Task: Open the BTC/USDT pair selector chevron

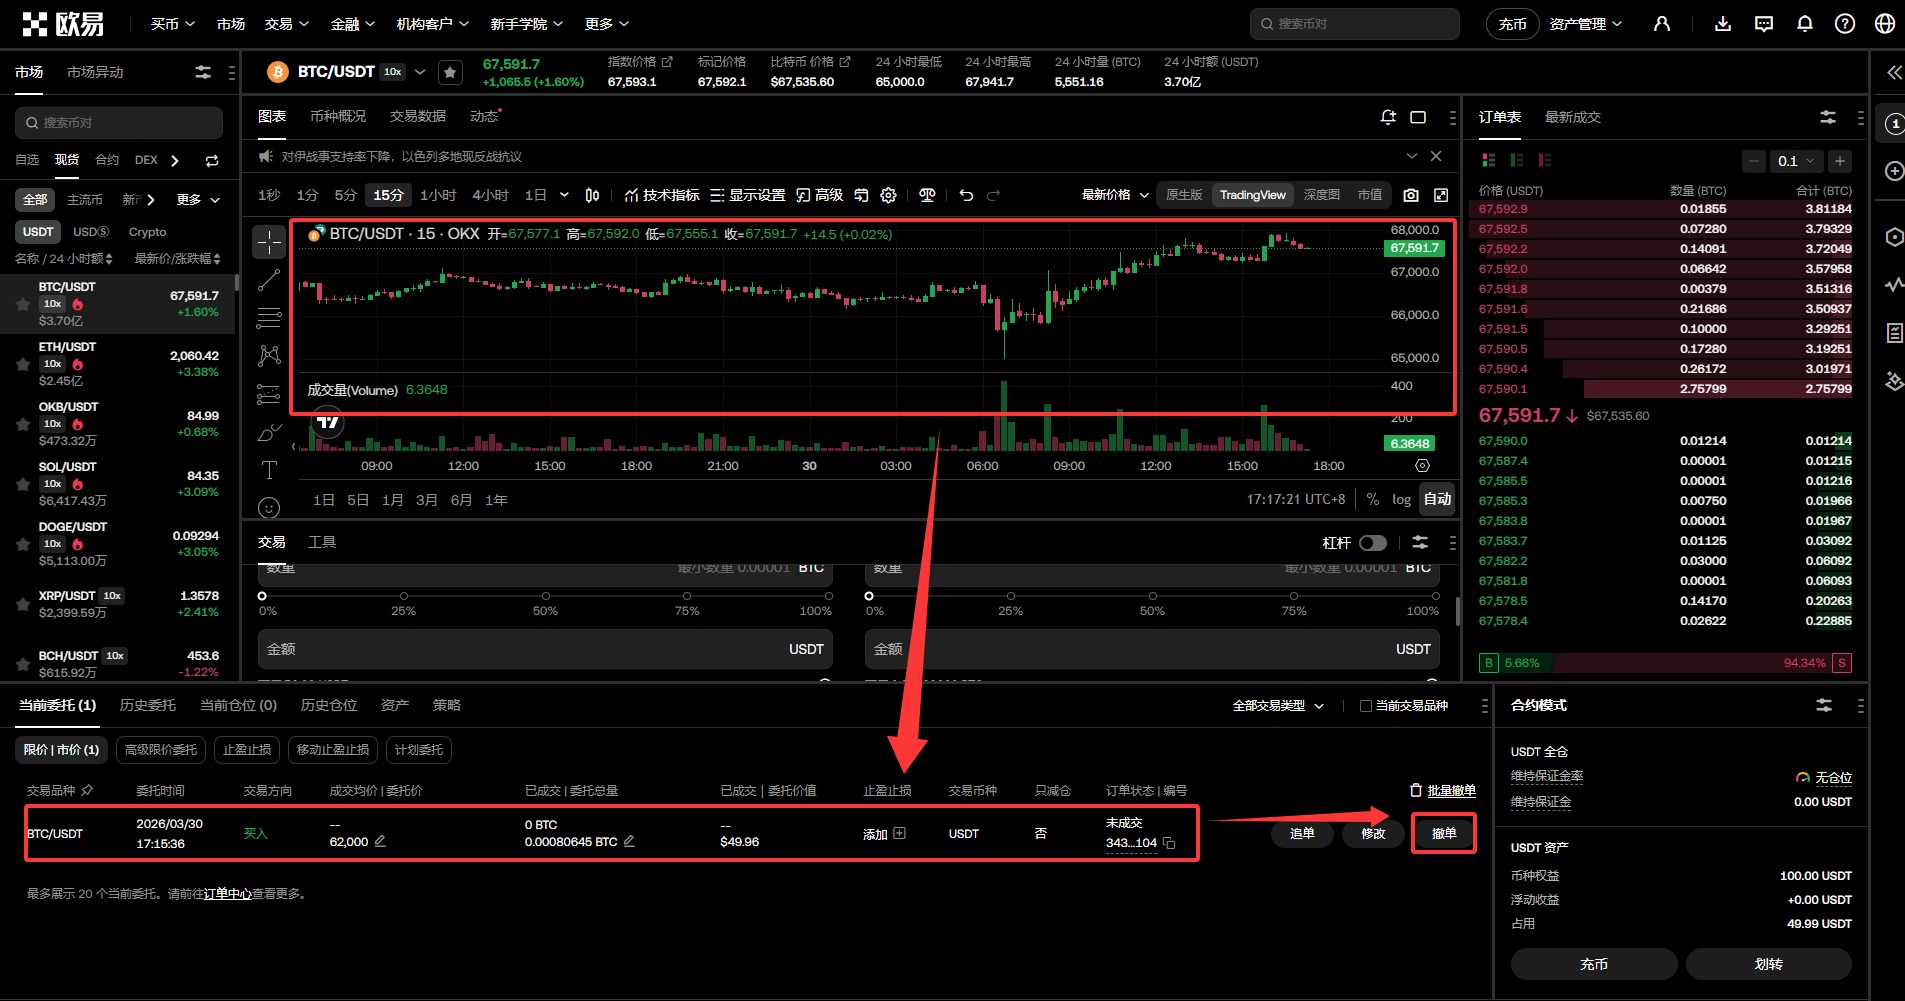Action: point(420,72)
